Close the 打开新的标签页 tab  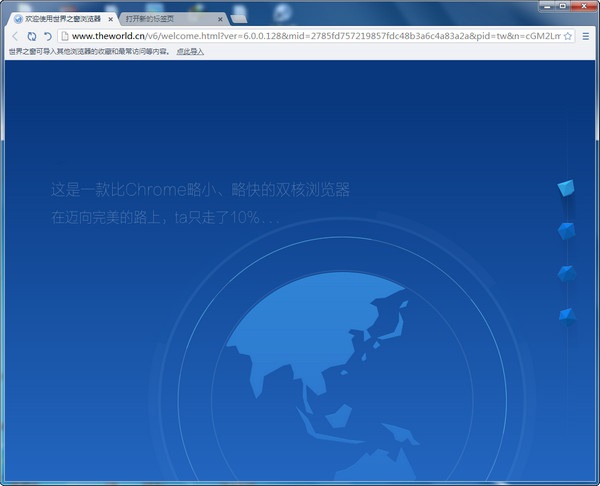click(x=220, y=19)
